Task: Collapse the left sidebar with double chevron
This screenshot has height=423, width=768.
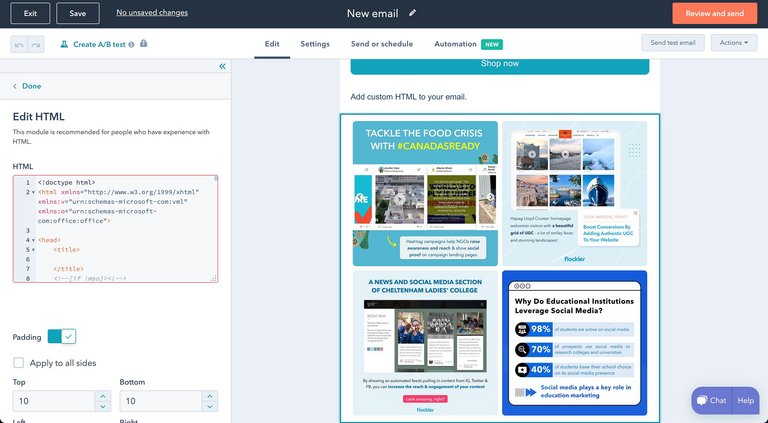Action: point(222,66)
